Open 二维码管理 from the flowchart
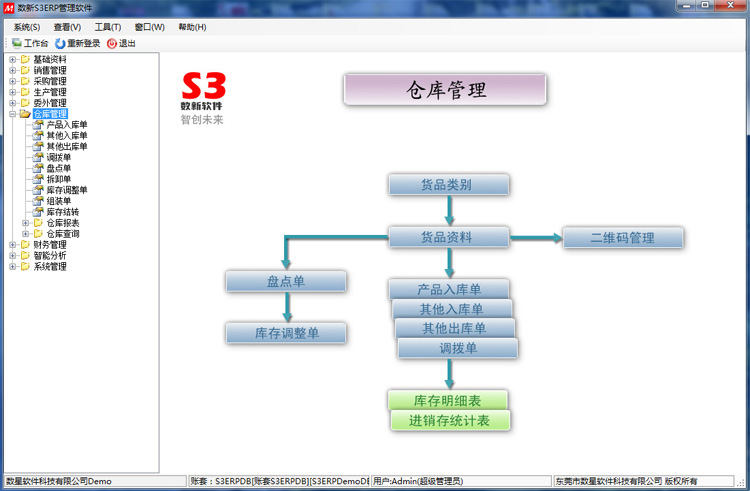The width and height of the screenshot is (750, 491). click(x=623, y=238)
